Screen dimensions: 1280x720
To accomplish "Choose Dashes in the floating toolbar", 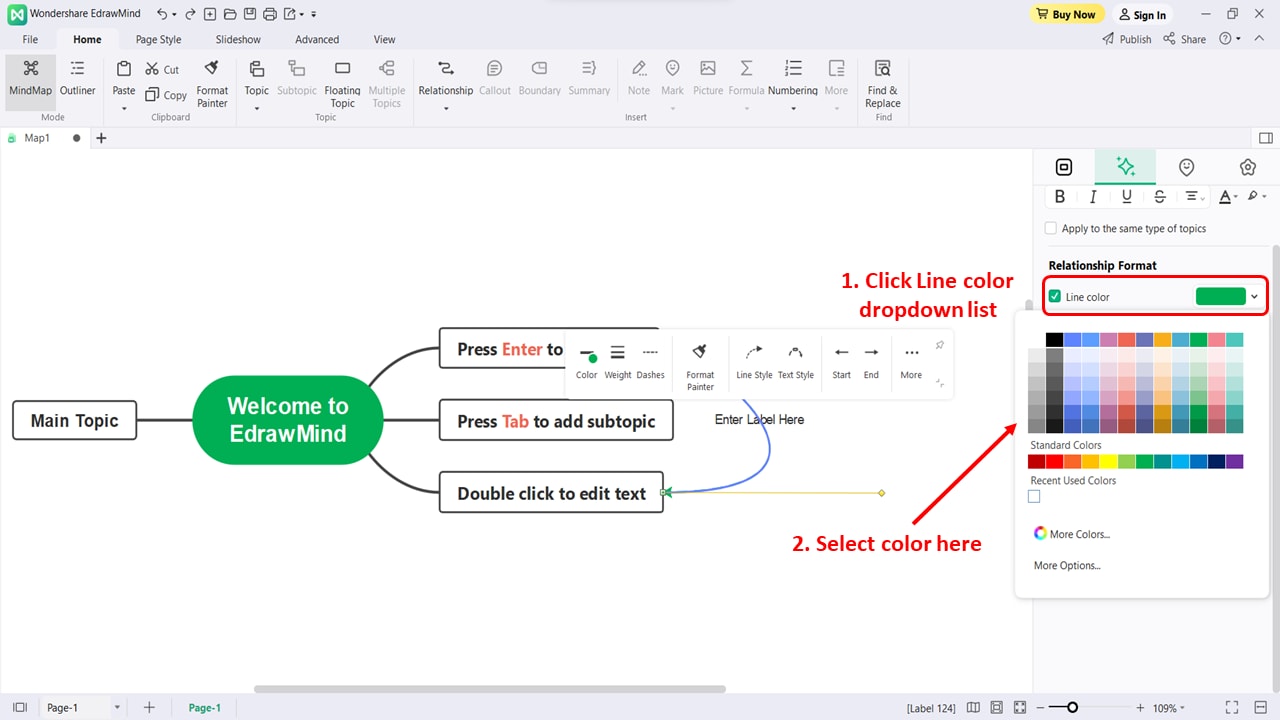I will tap(650, 362).
